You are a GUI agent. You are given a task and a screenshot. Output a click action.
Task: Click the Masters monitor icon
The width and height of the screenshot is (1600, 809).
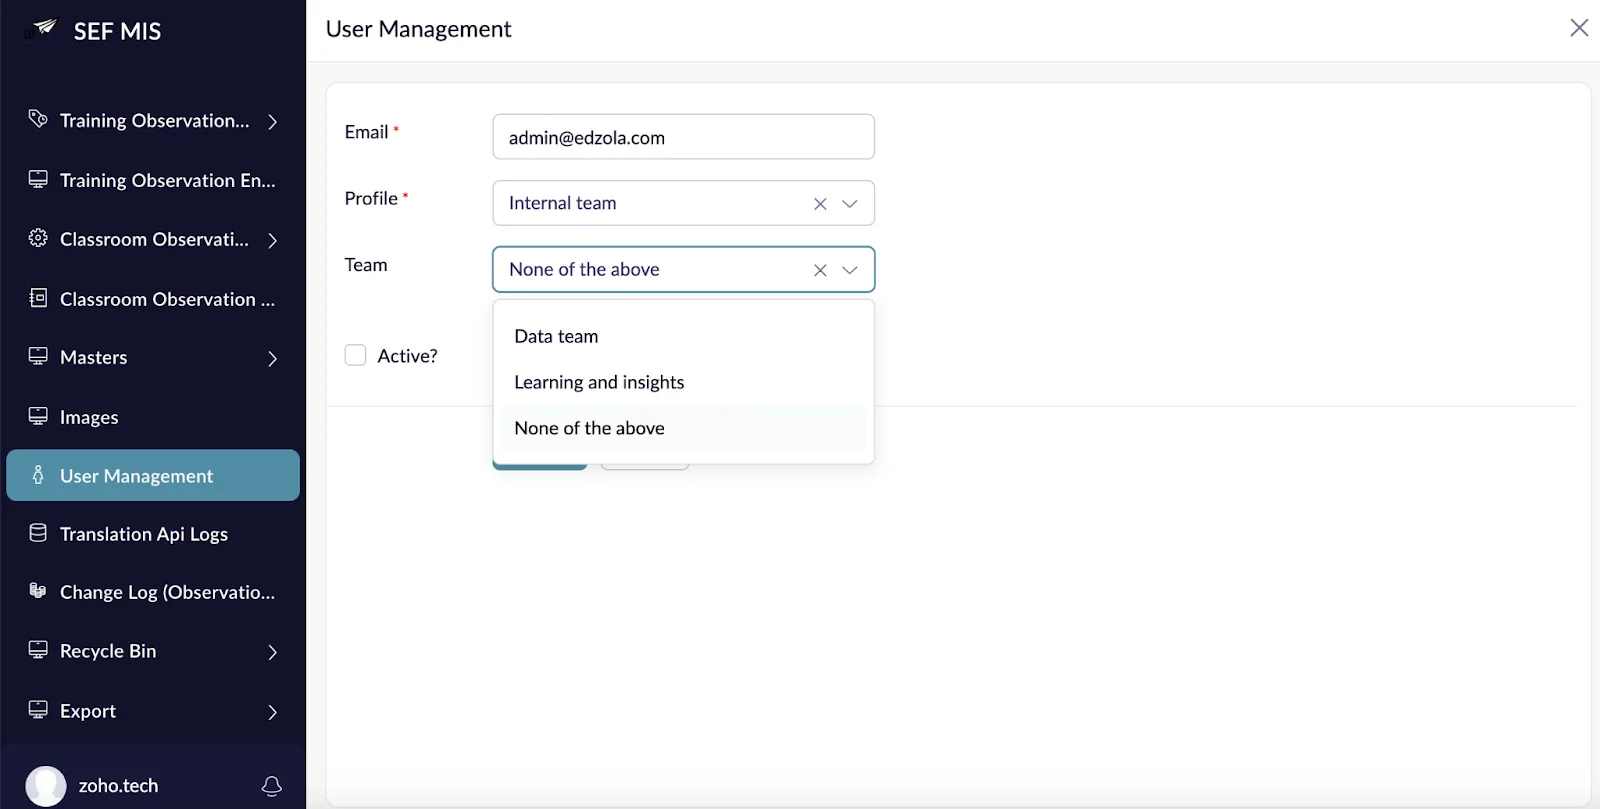click(38, 356)
